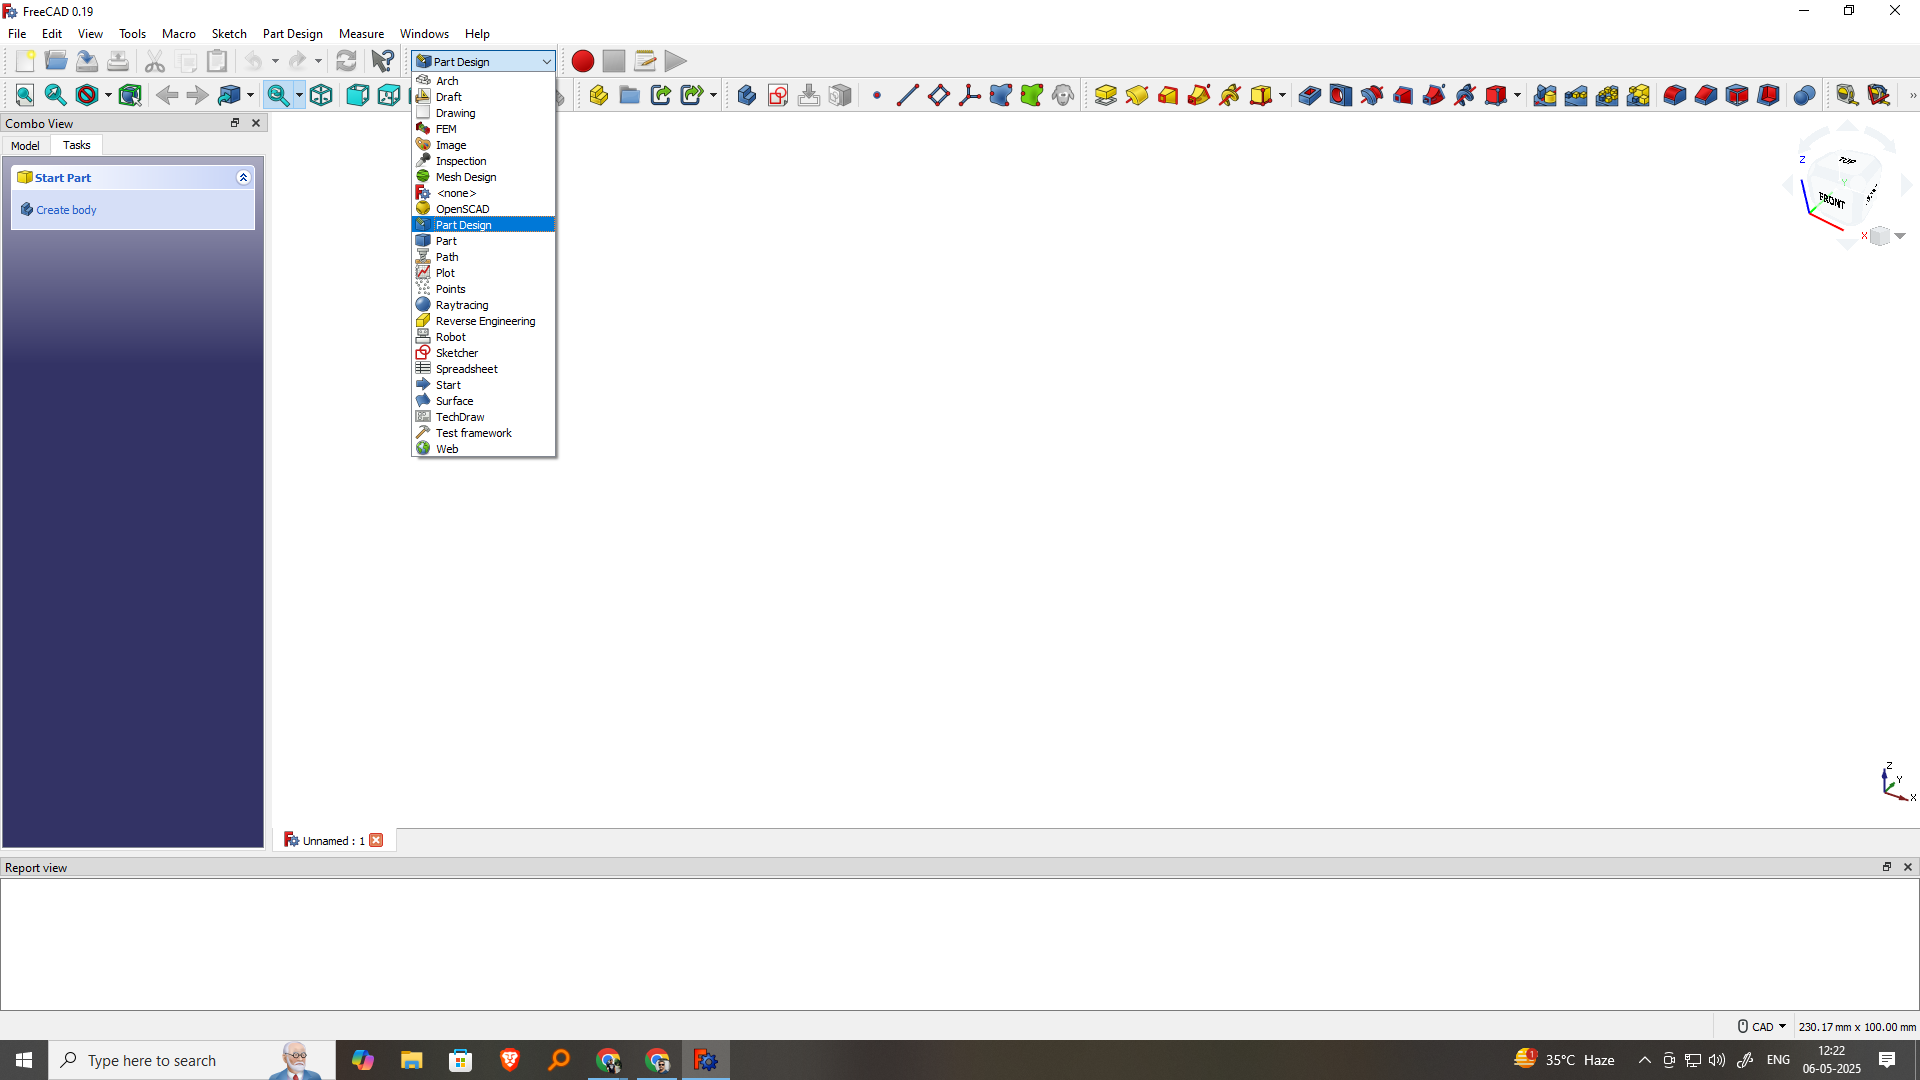Close the Report view panel
Image resolution: width=1920 pixels, height=1080 pixels.
(x=1908, y=867)
